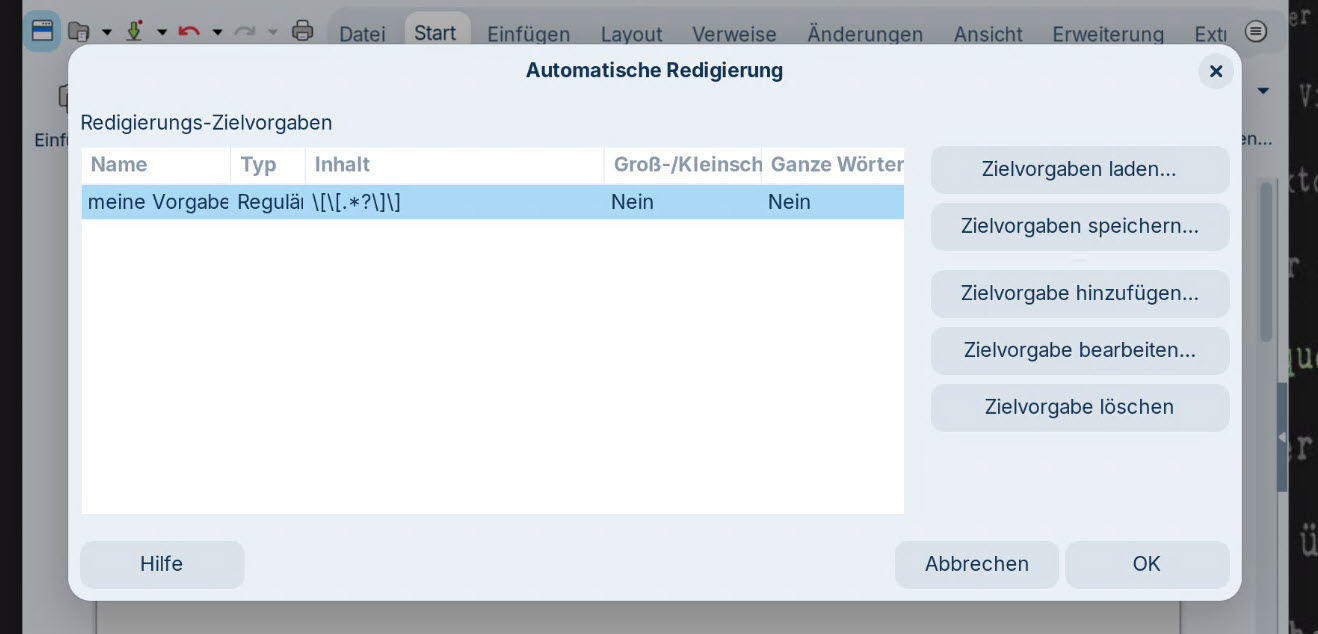
Task: Switch to the Einfügen tab
Action: 528,34
